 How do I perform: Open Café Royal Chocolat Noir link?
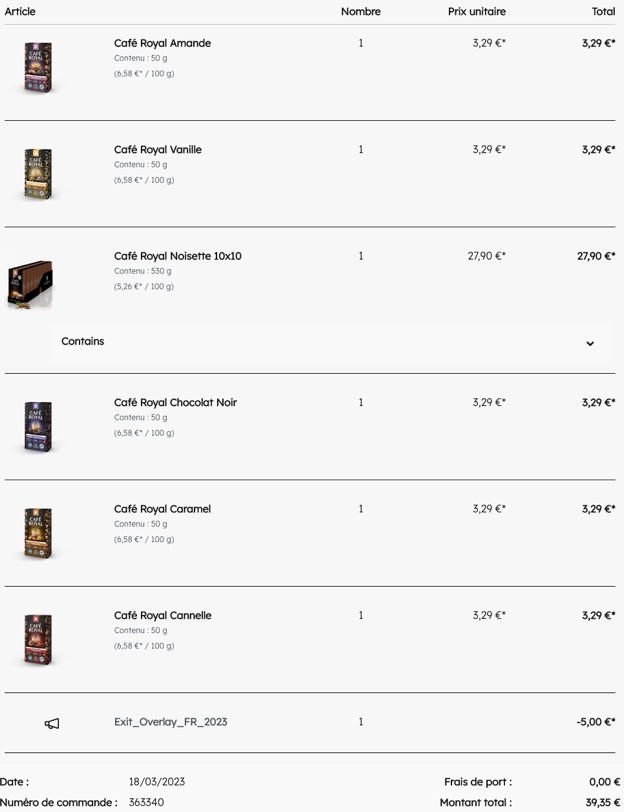[x=176, y=402]
